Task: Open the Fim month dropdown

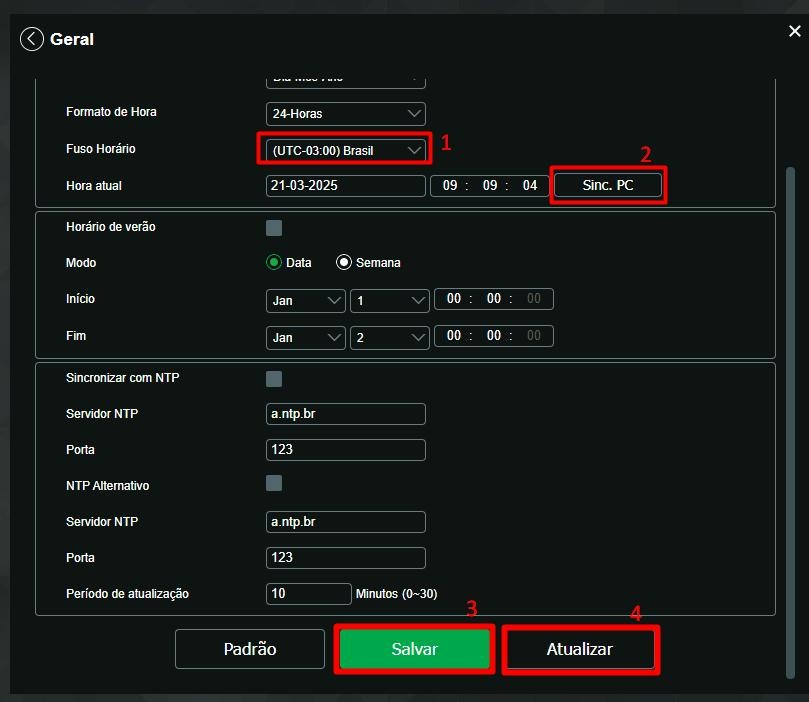Action: (306, 338)
